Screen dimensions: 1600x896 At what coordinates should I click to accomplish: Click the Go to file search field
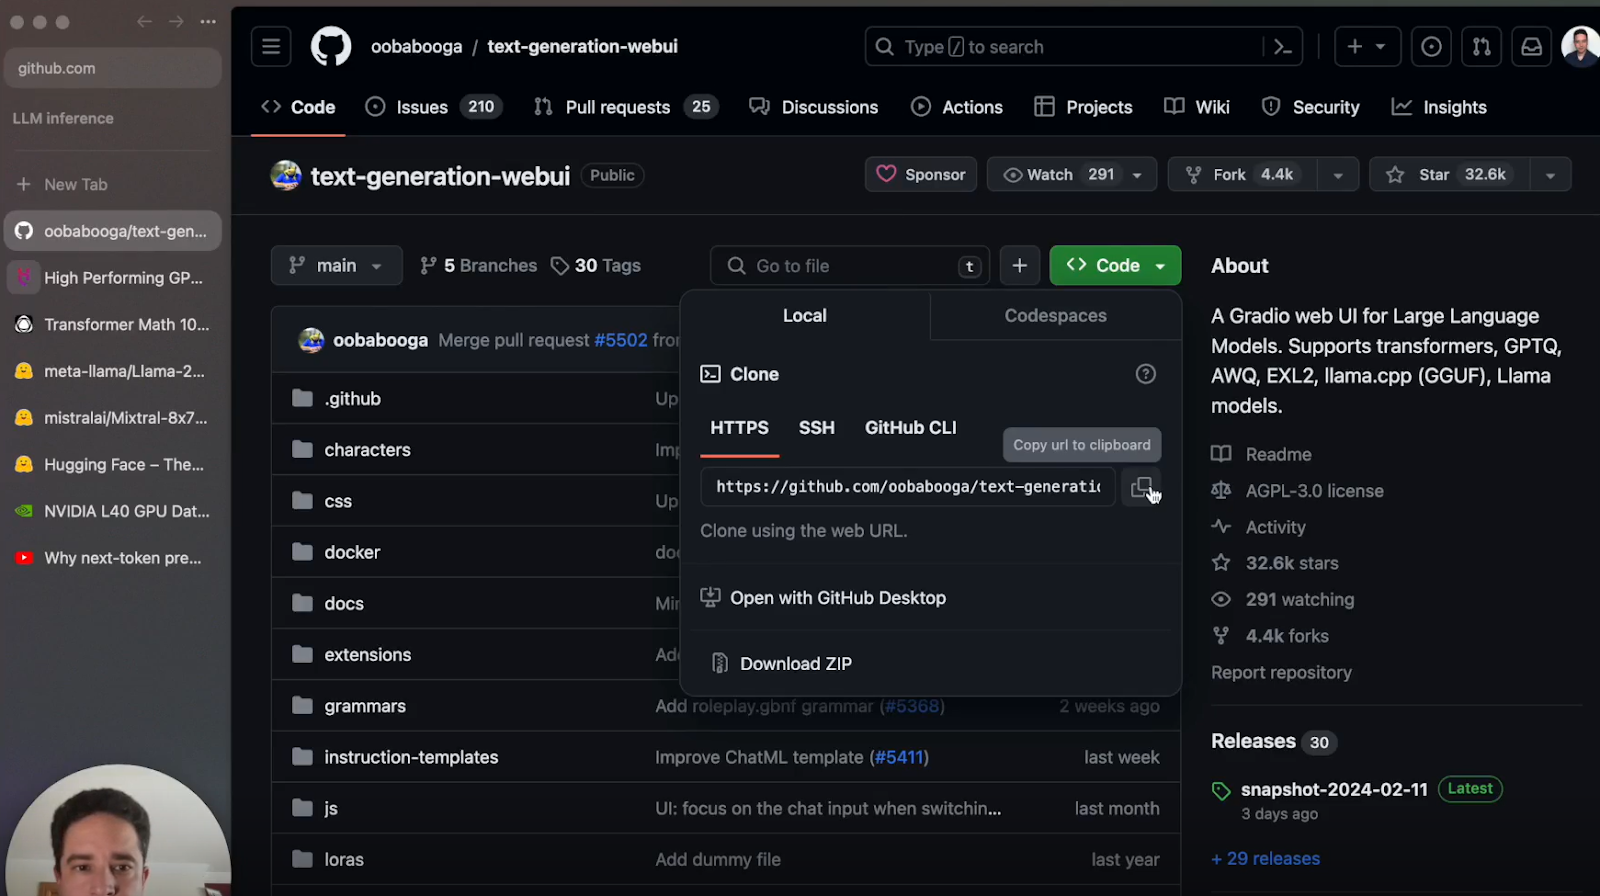pyautogui.click(x=850, y=266)
